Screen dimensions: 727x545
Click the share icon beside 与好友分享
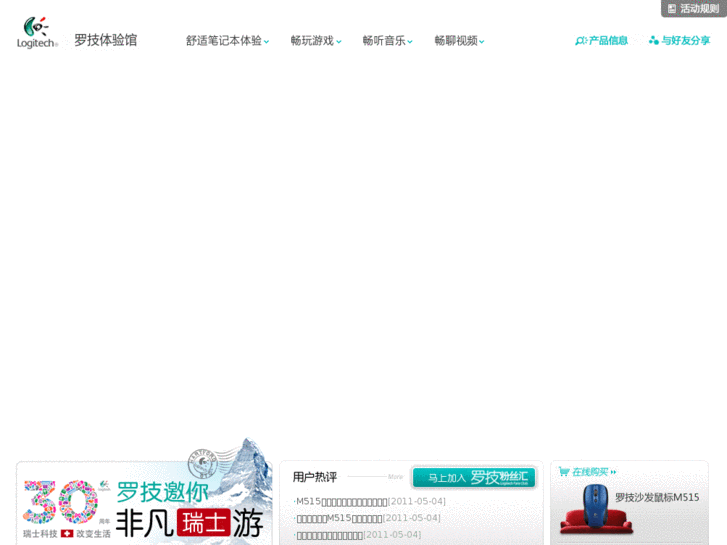point(654,40)
